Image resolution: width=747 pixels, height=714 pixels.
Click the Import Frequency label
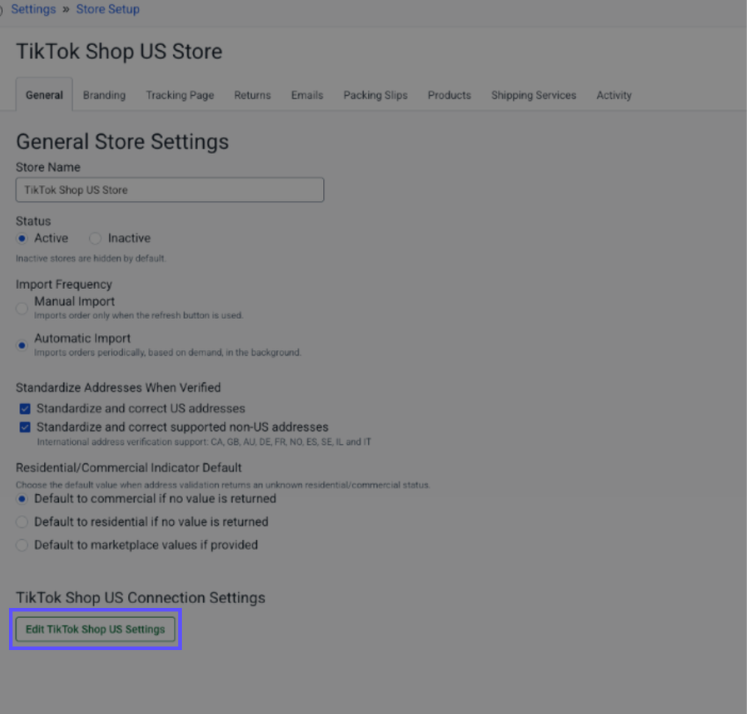pos(64,284)
